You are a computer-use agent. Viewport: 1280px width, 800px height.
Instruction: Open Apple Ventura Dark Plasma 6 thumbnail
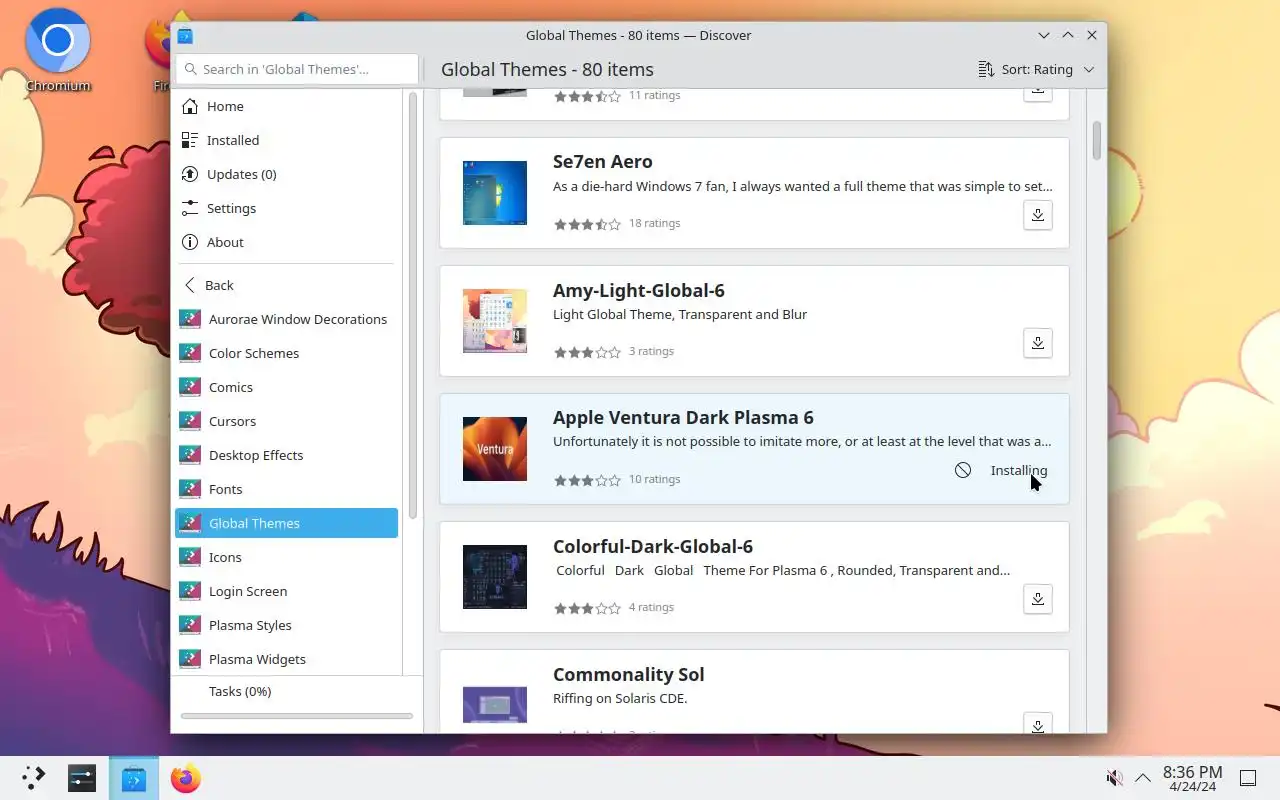point(495,449)
